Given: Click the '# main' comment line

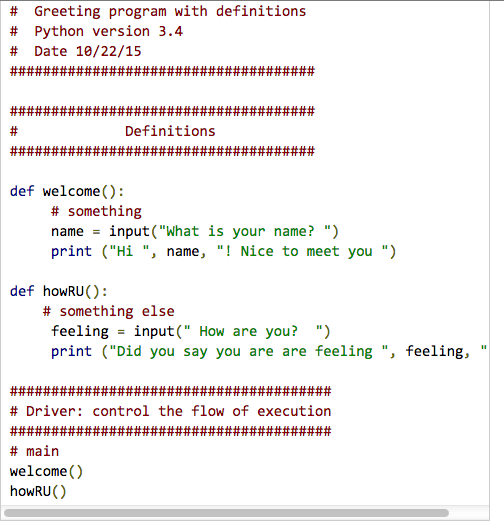Looking at the screenshot, I should pyautogui.click(x=34, y=452).
